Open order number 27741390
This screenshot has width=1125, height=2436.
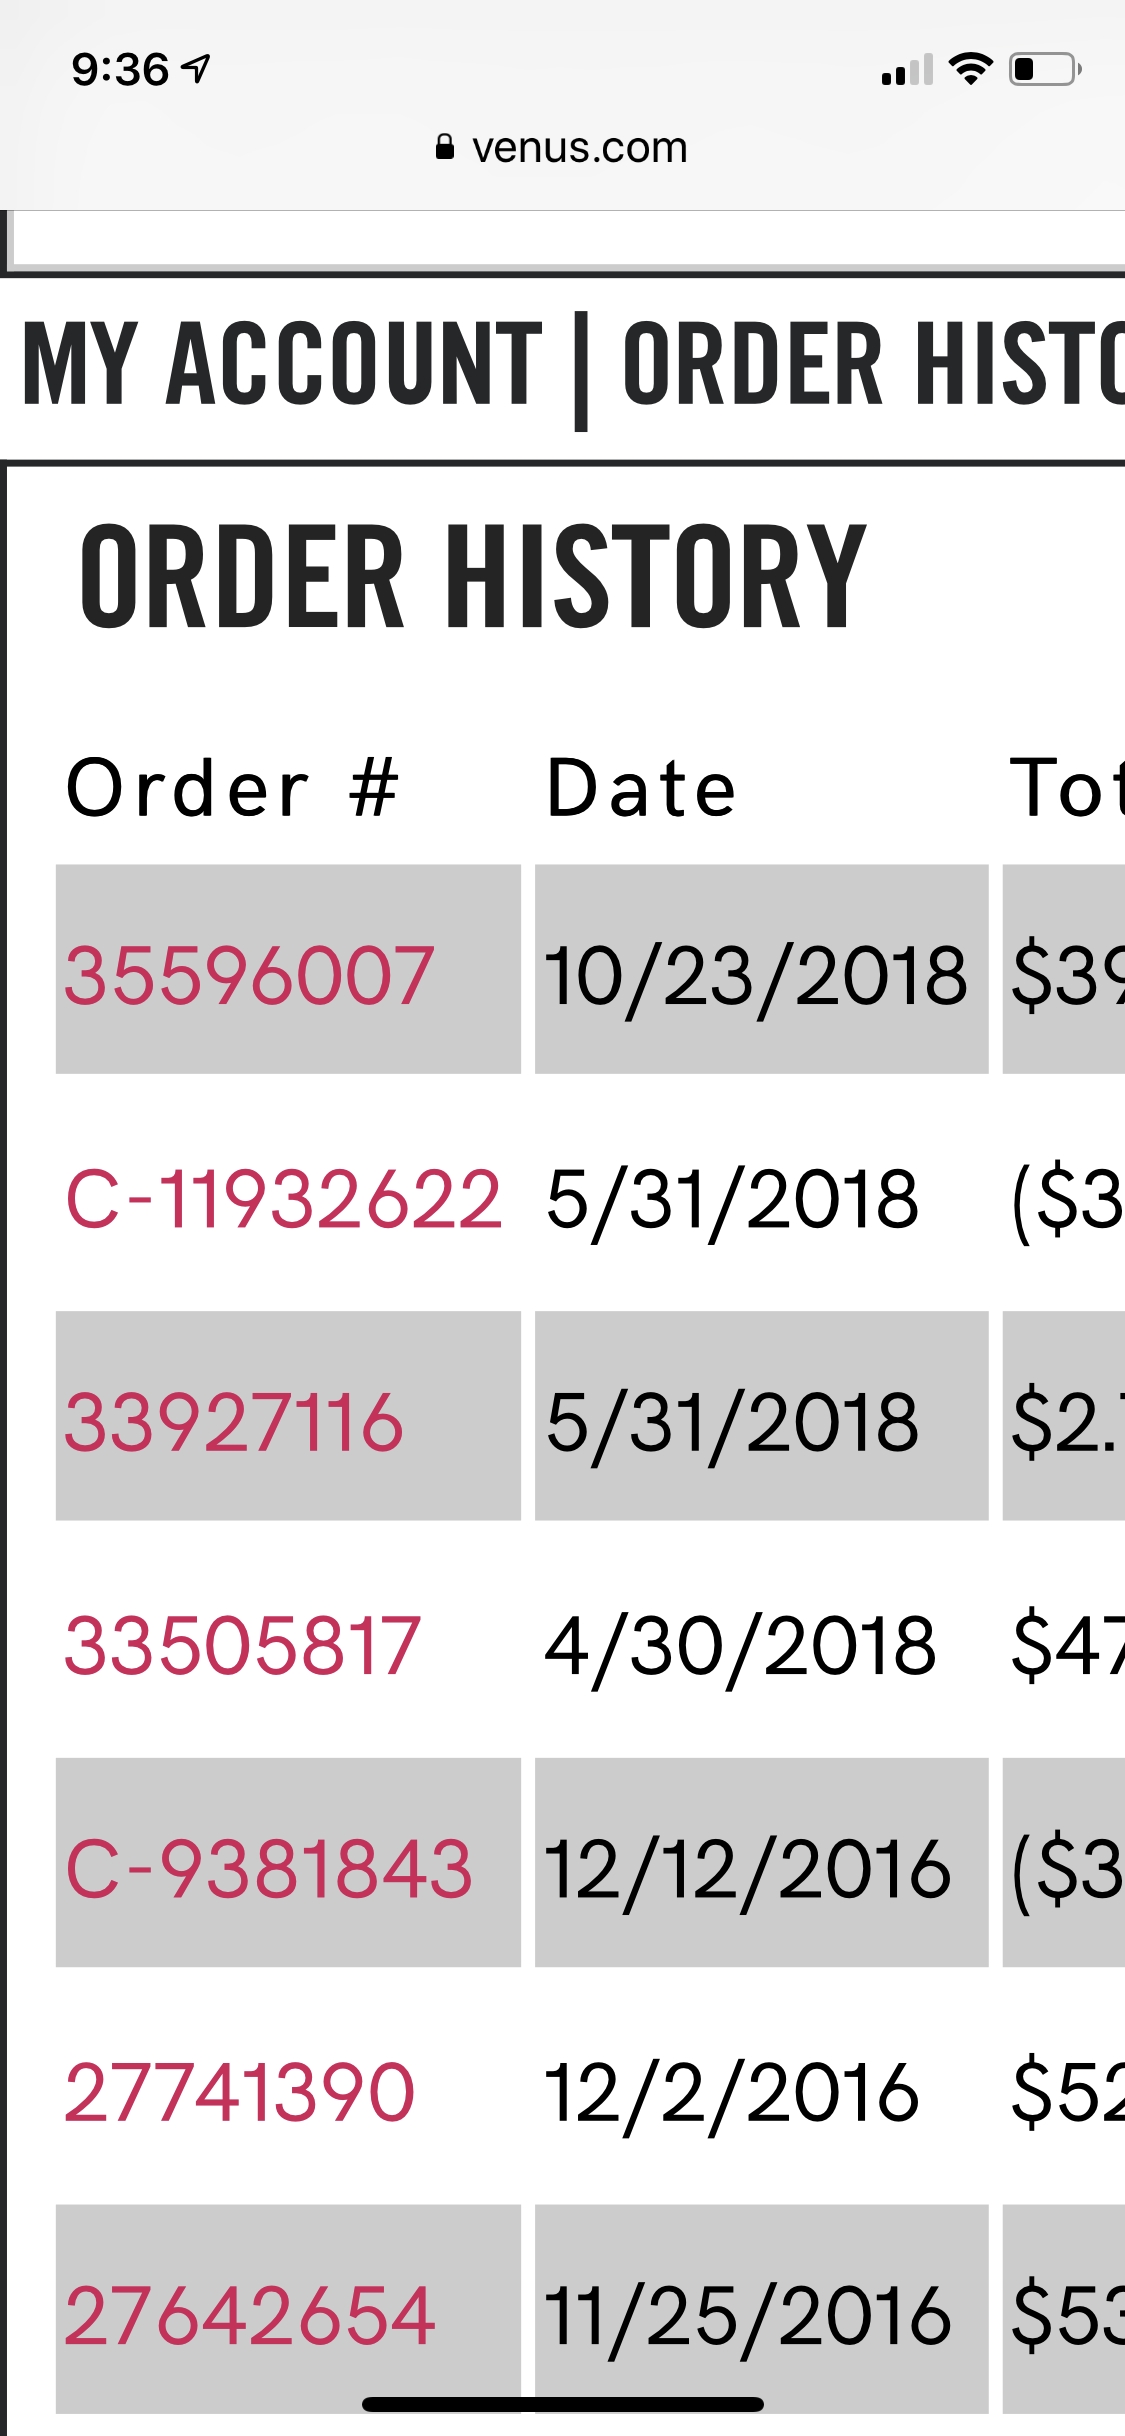(x=240, y=2092)
